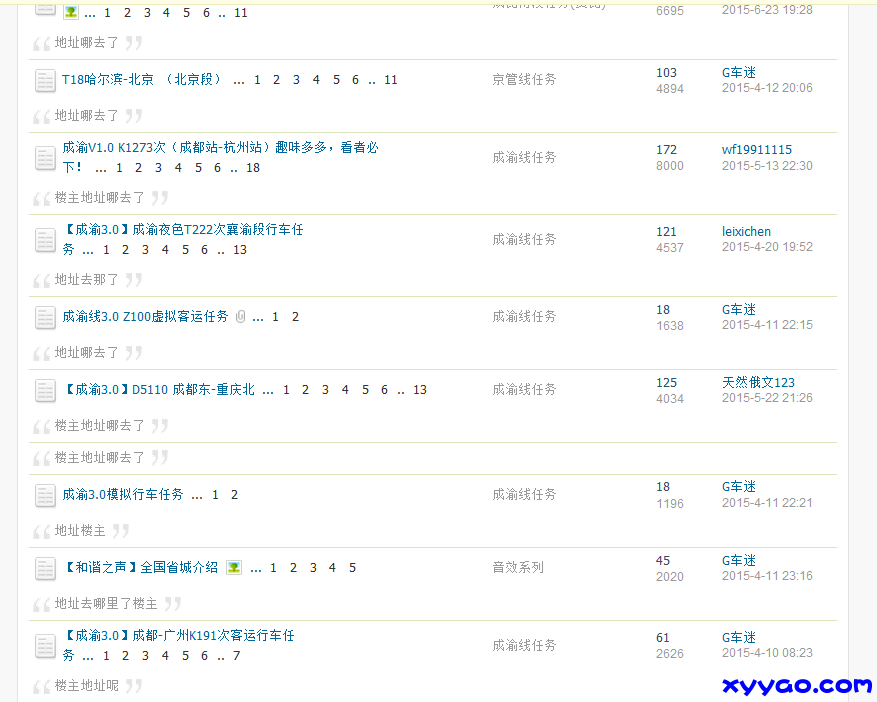The image size is (877, 702).
Task: Open the paperclip attachment on Z100虚拟客运任务 thread
Action: coord(242,316)
